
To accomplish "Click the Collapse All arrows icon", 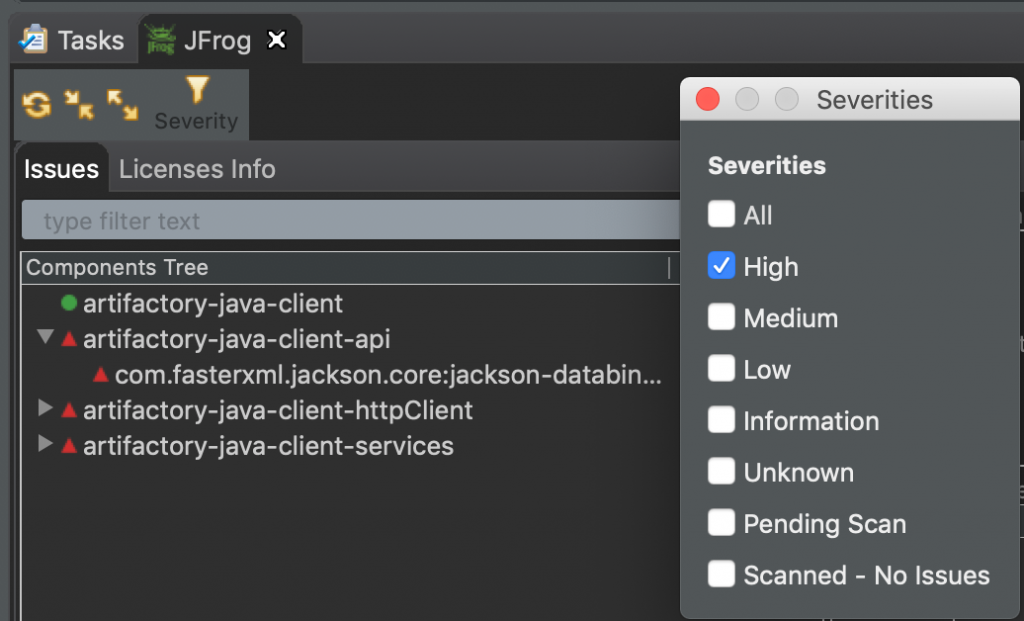I will [79, 104].
